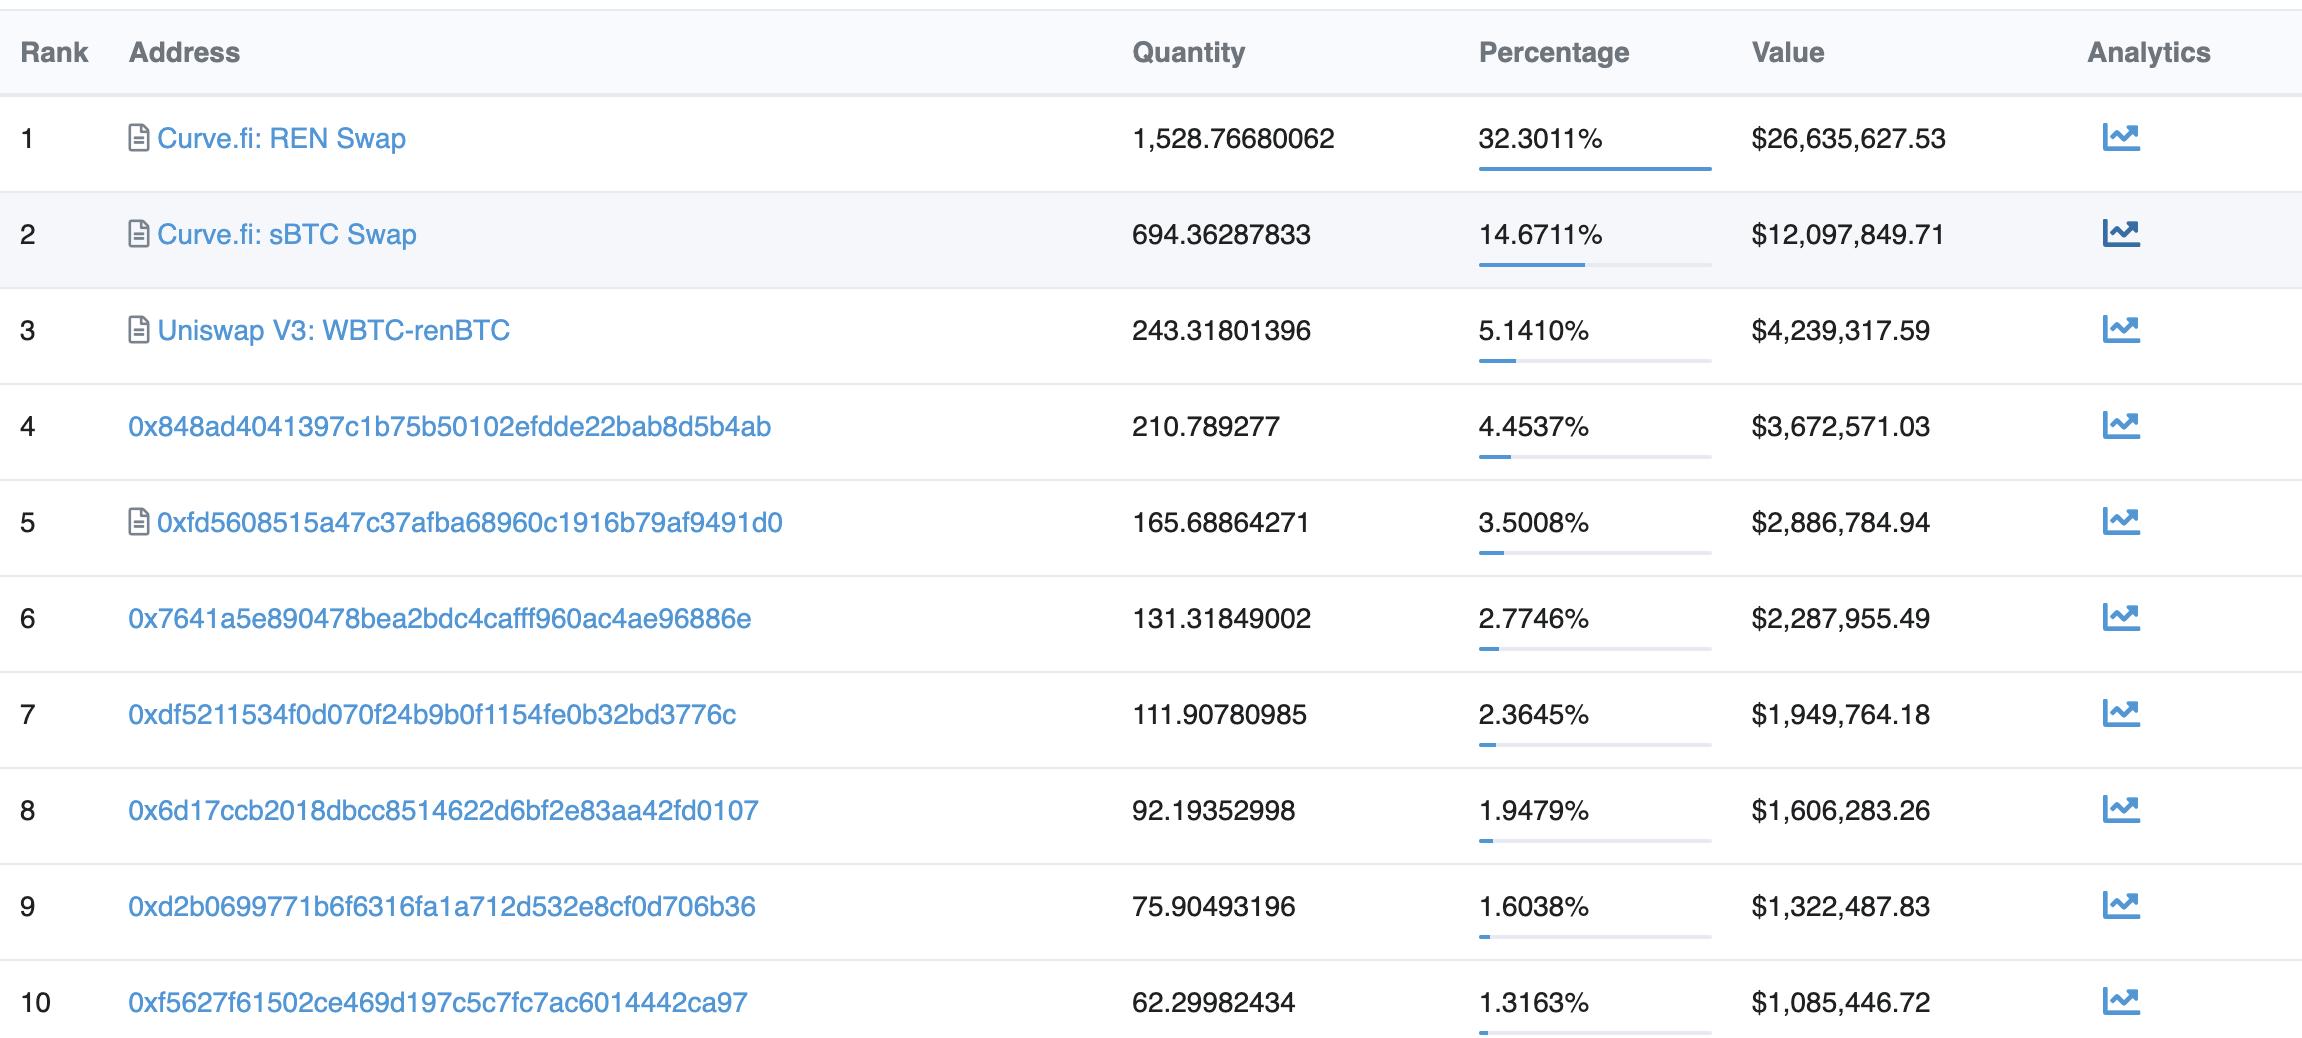The width and height of the screenshot is (2302, 1038).
Task: Click analytics icon in Uniswap V3 row
Action: pos(2120,329)
